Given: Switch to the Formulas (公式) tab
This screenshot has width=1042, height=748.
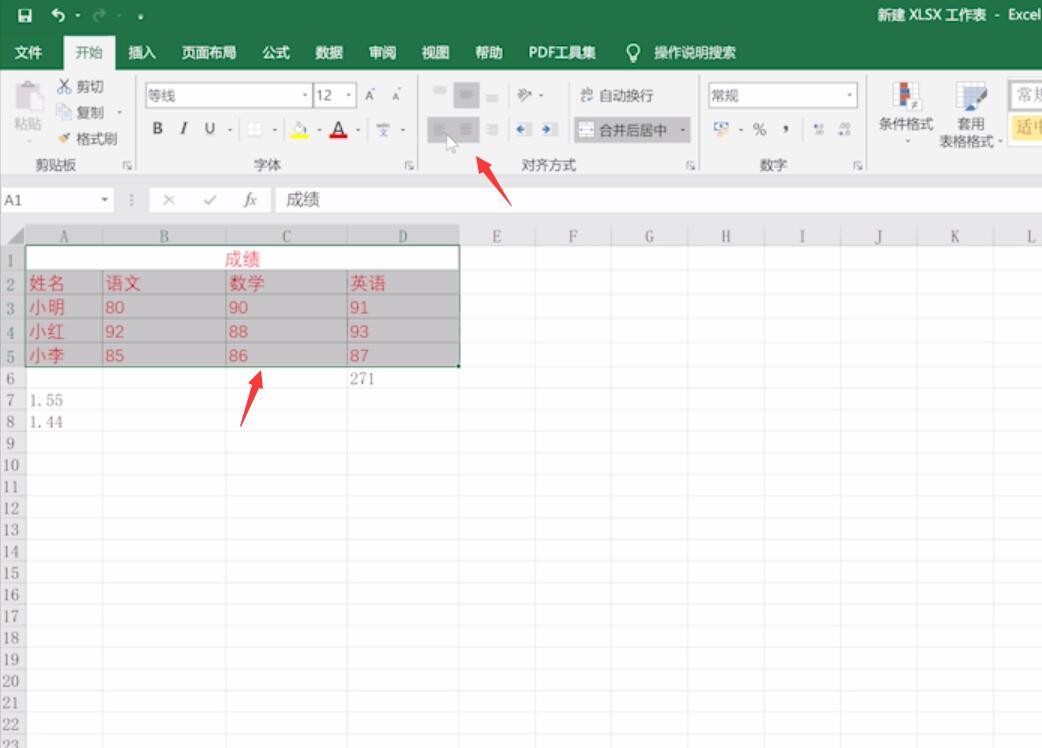Looking at the screenshot, I should click(x=276, y=52).
